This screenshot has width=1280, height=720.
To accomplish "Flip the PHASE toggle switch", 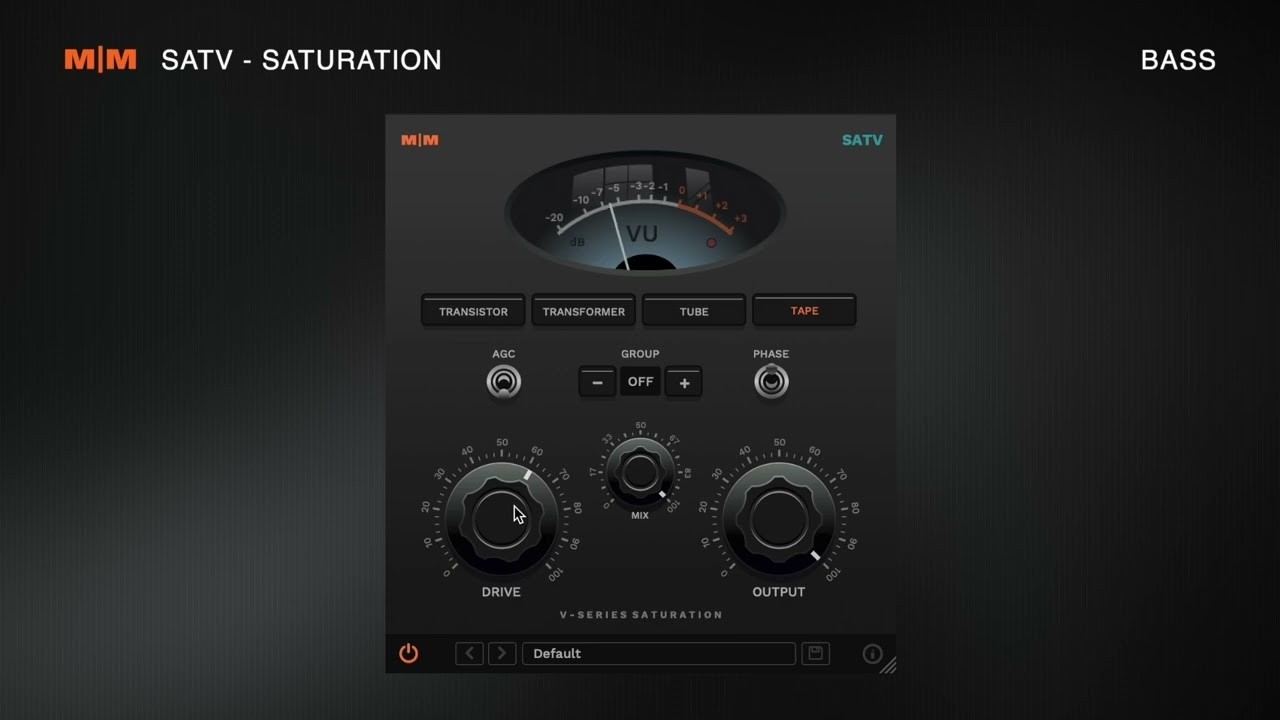I will point(771,382).
